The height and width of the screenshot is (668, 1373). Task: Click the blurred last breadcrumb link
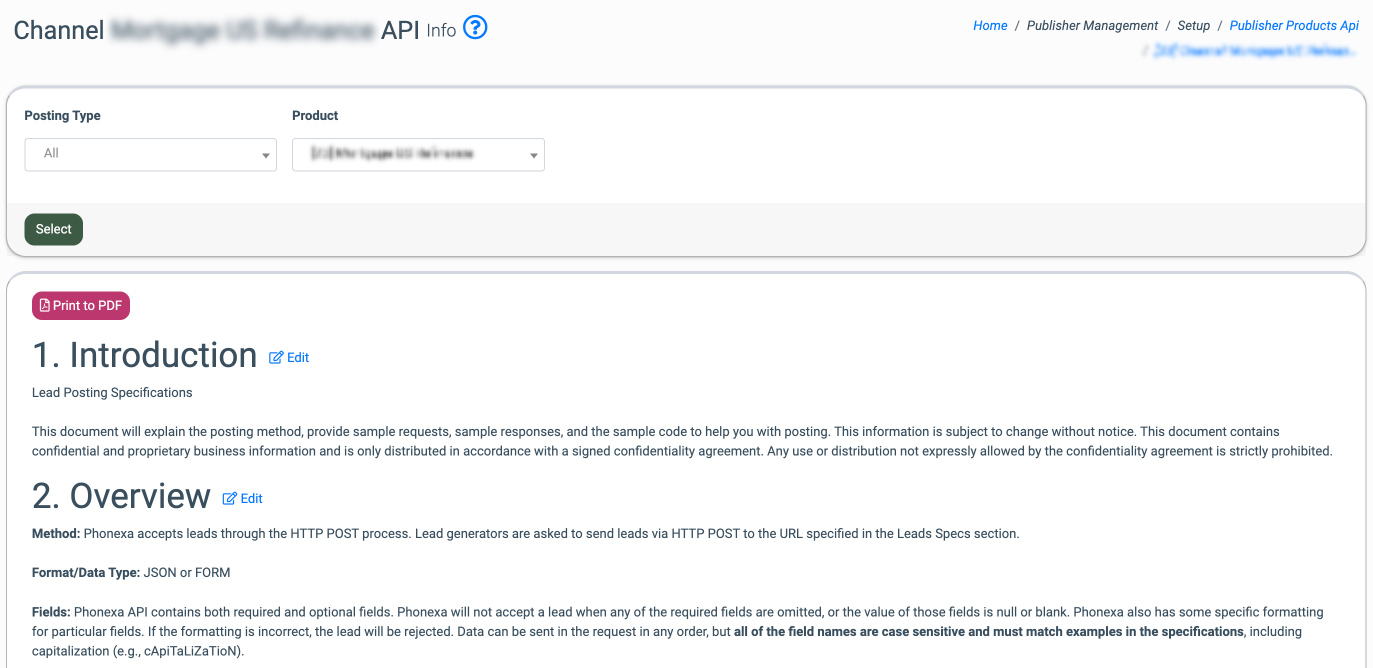[x=1255, y=50]
